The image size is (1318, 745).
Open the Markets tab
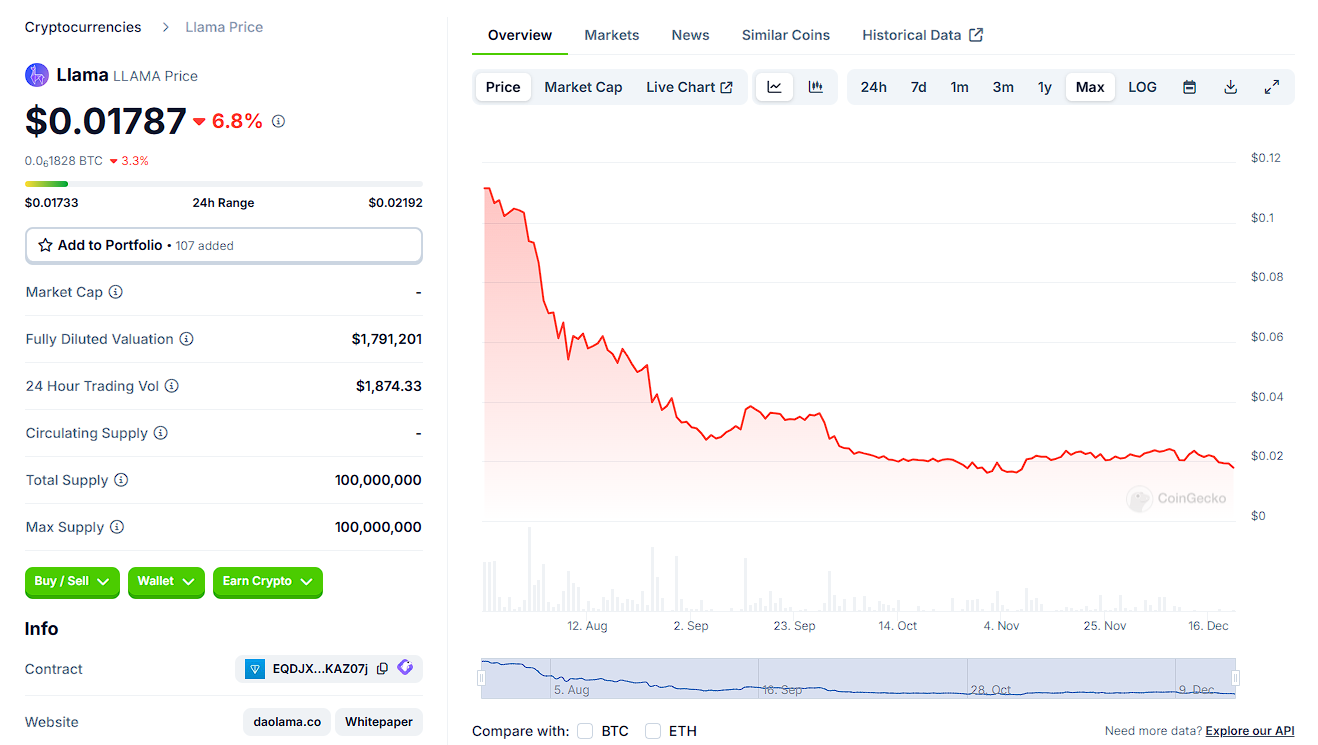612,35
